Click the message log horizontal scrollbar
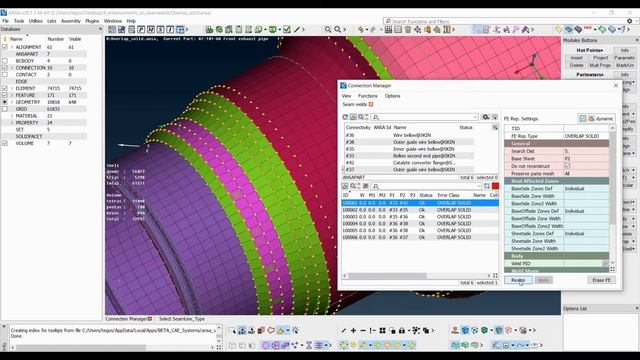The height and width of the screenshot is (360, 640). tap(81, 348)
